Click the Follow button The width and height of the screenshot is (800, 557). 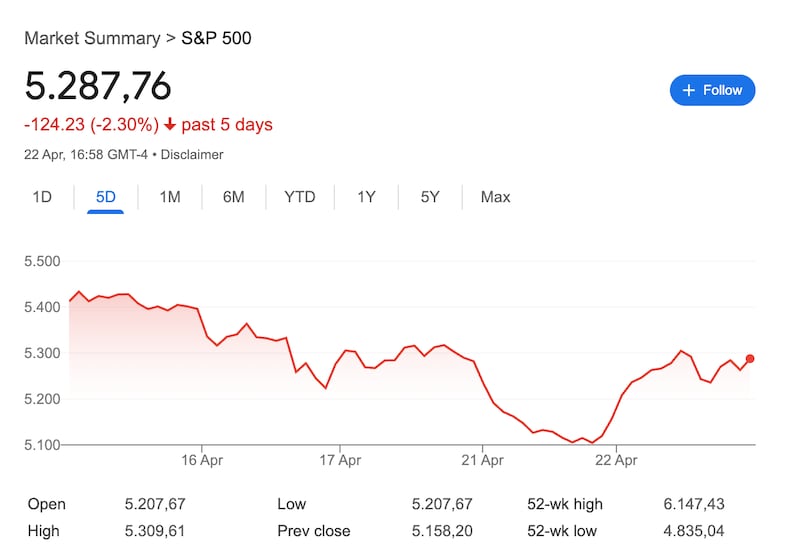point(712,90)
